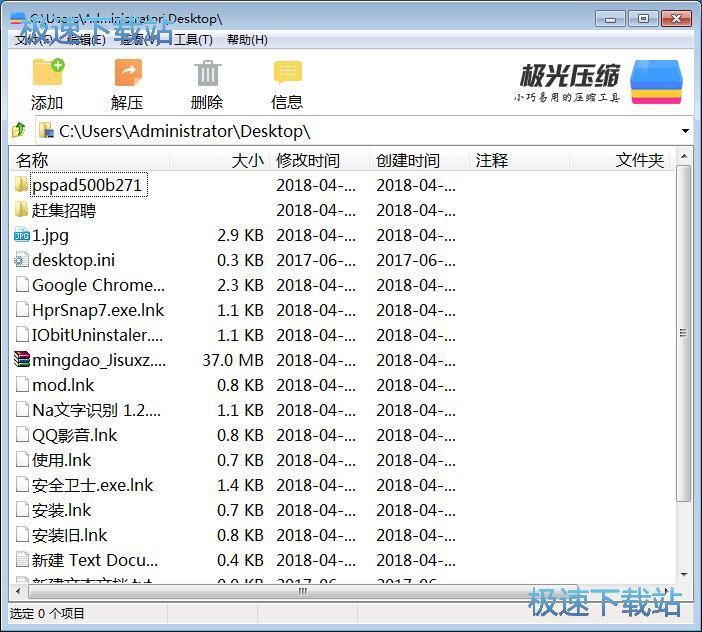
Task: Click the QQ影音.lnk file icon
Action: [22, 435]
